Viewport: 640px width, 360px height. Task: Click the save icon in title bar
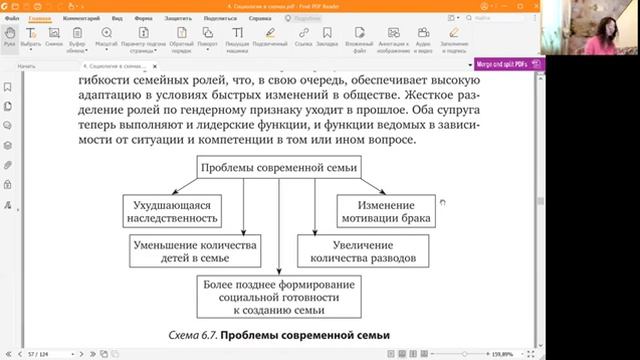click(x=27, y=6)
